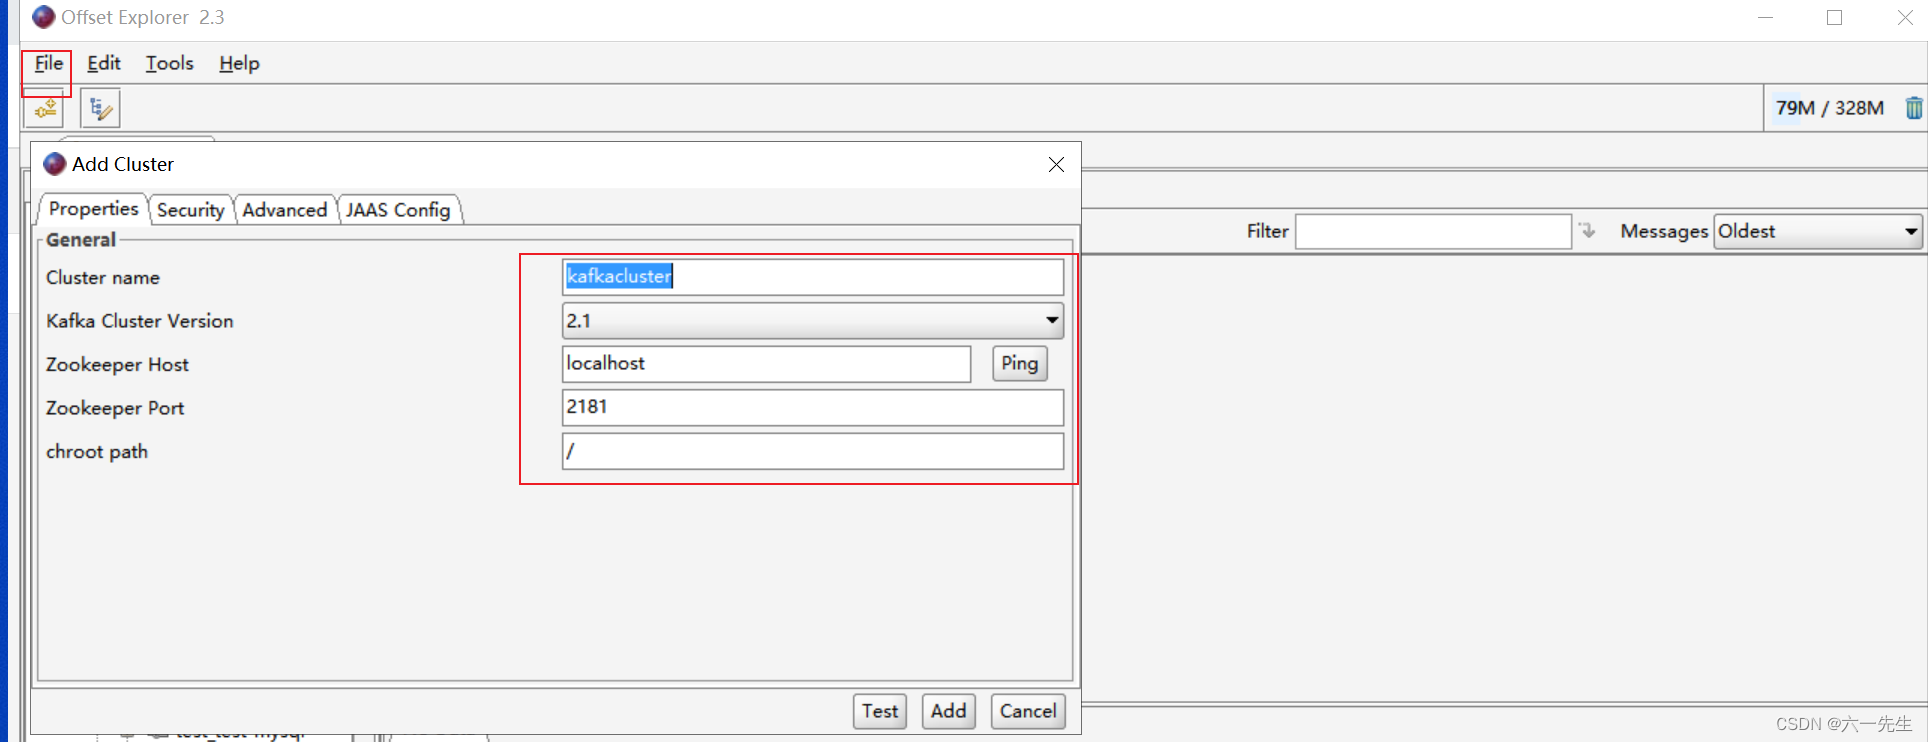Screen dimensions: 1928x742
Task: Click the Test button
Action: tap(880, 711)
